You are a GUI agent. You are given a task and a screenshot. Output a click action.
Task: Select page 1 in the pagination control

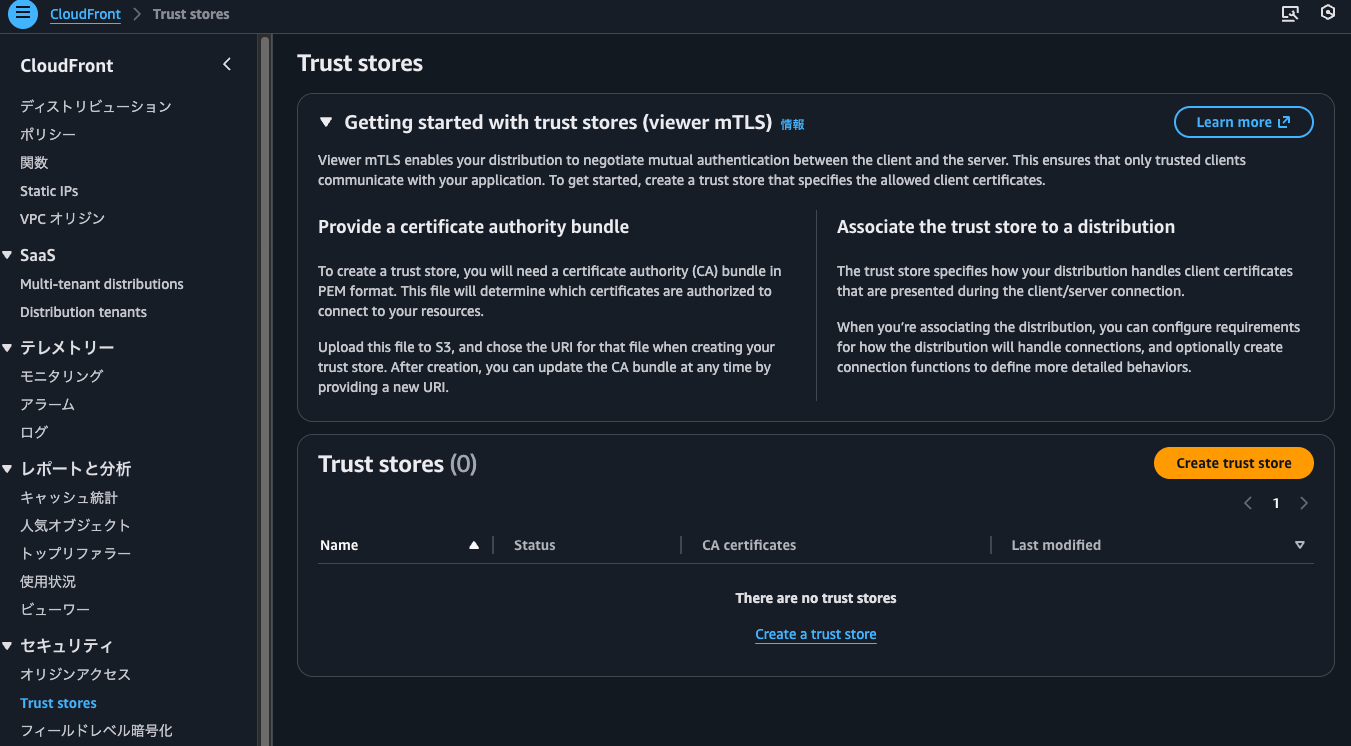point(1275,503)
